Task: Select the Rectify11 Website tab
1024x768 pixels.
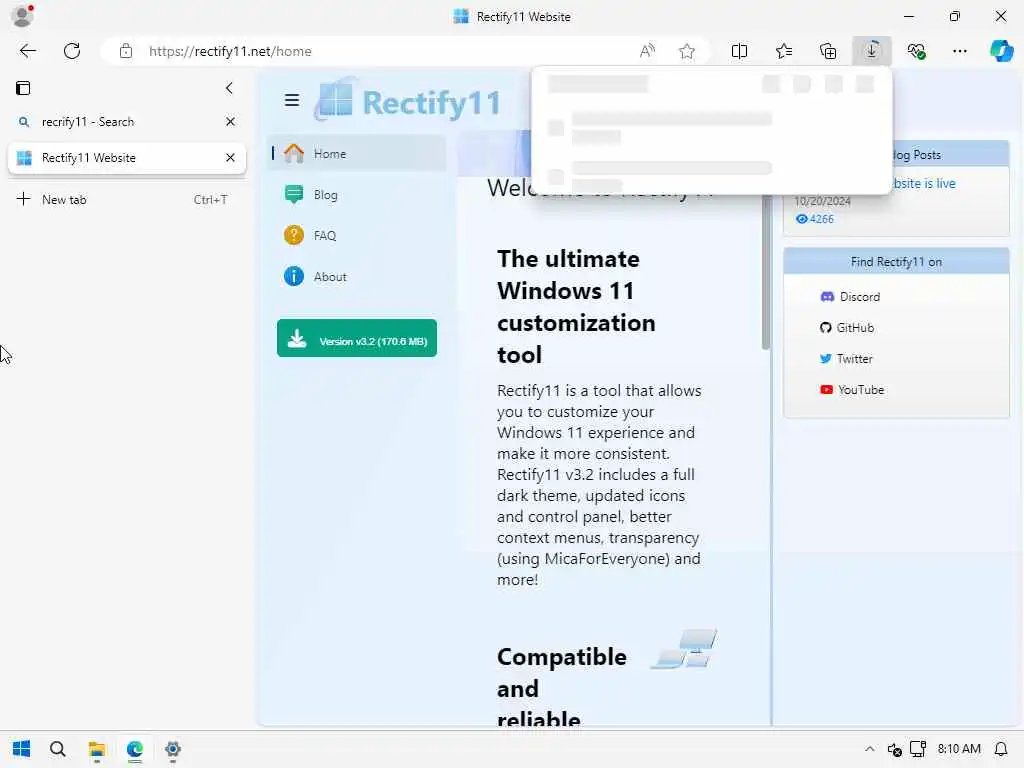Action: [127, 158]
